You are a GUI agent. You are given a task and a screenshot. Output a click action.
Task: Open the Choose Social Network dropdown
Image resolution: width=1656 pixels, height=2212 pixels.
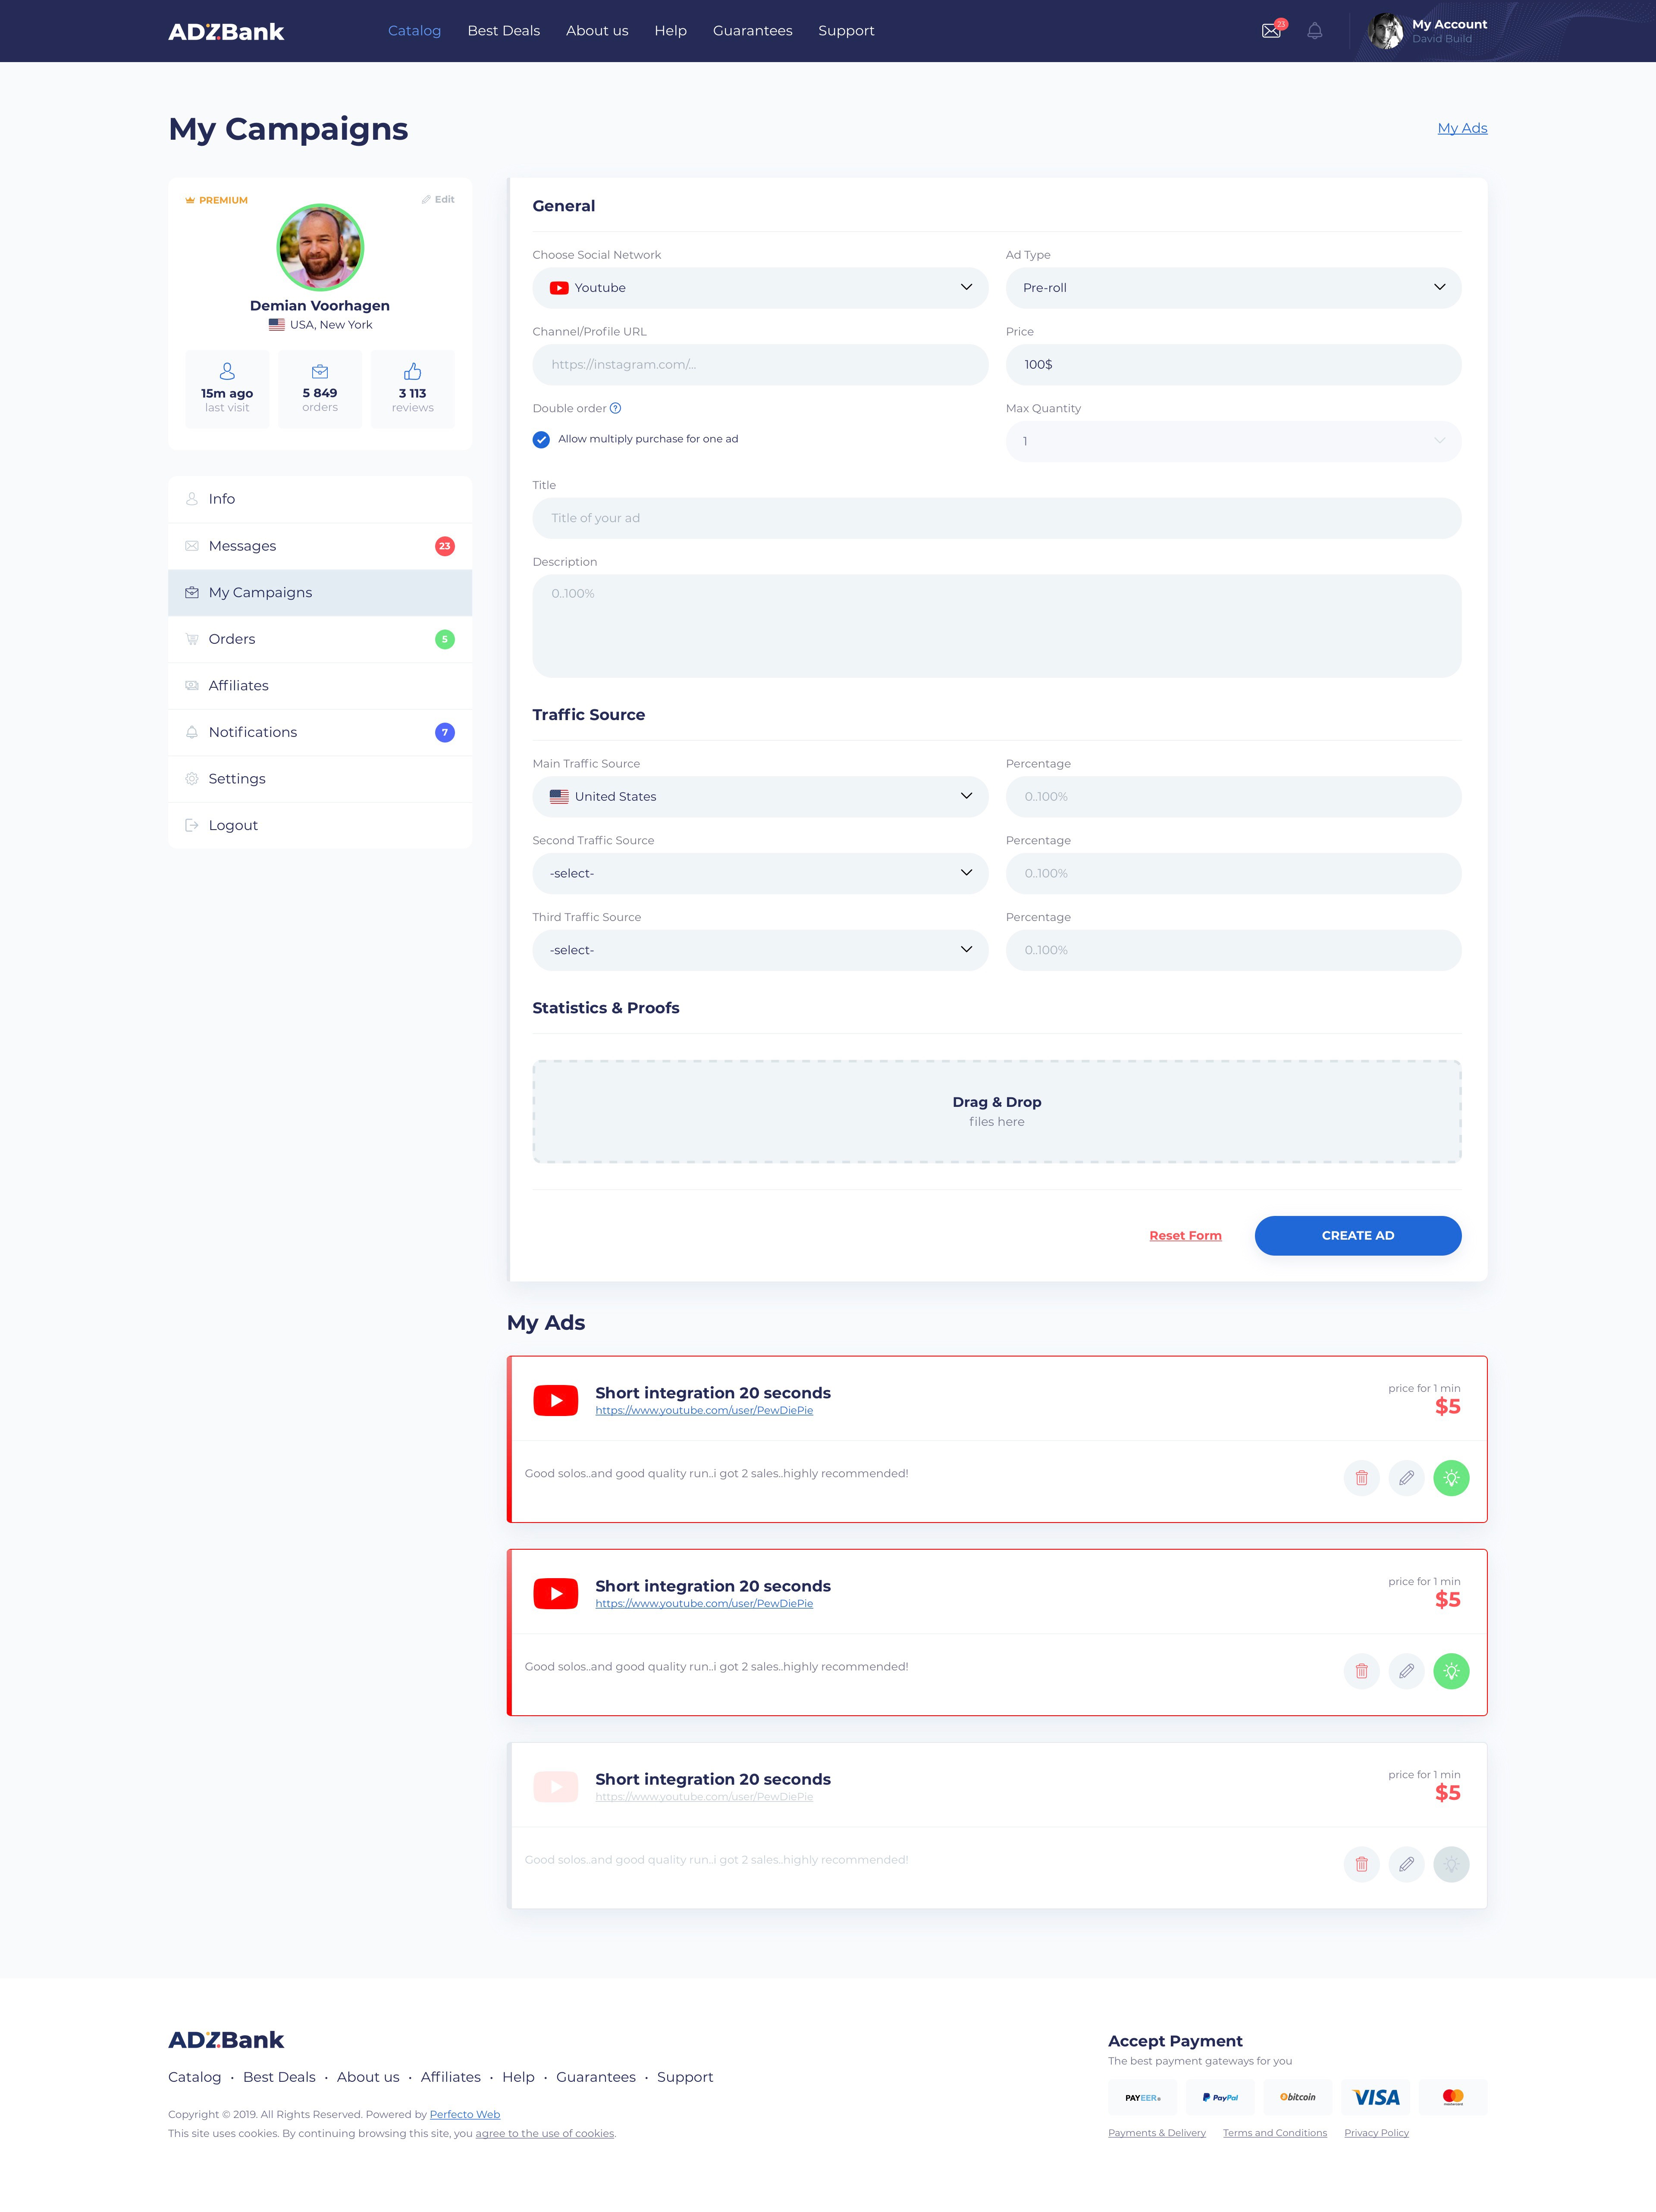(x=760, y=287)
